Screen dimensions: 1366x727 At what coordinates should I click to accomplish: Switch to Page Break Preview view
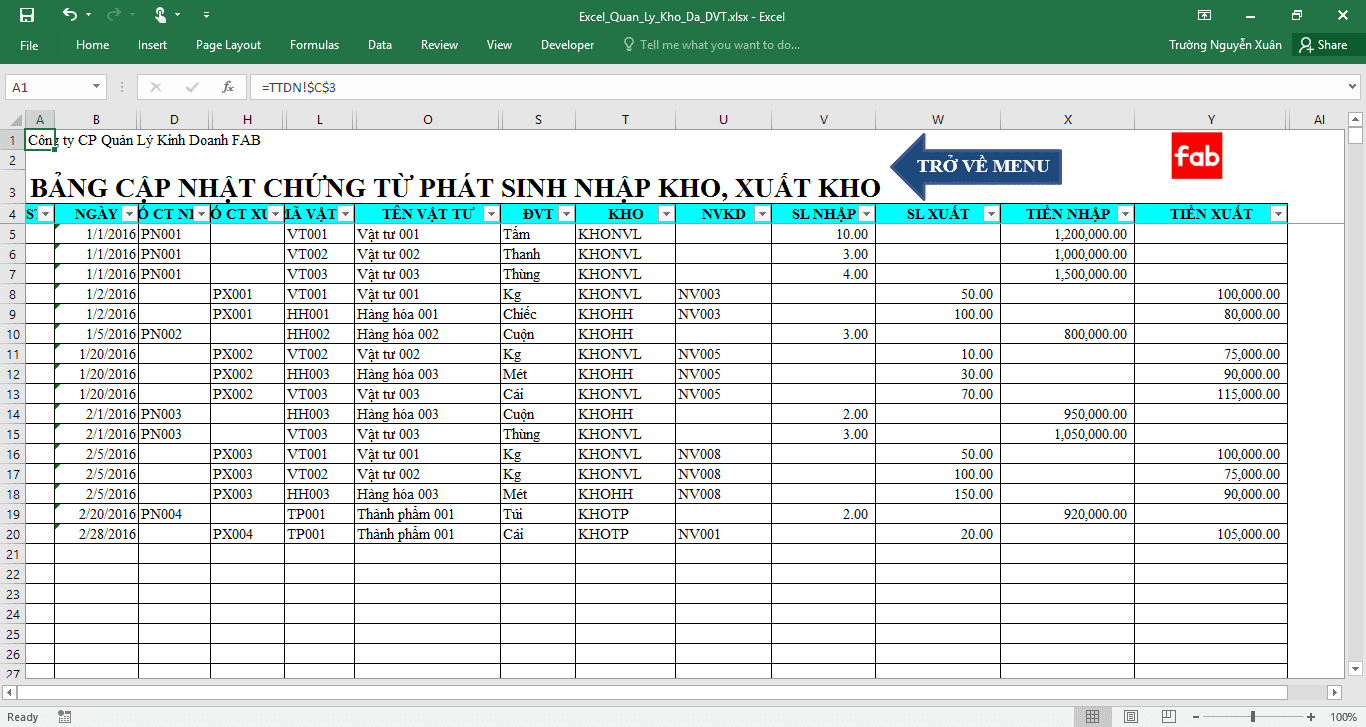point(1167,716)
